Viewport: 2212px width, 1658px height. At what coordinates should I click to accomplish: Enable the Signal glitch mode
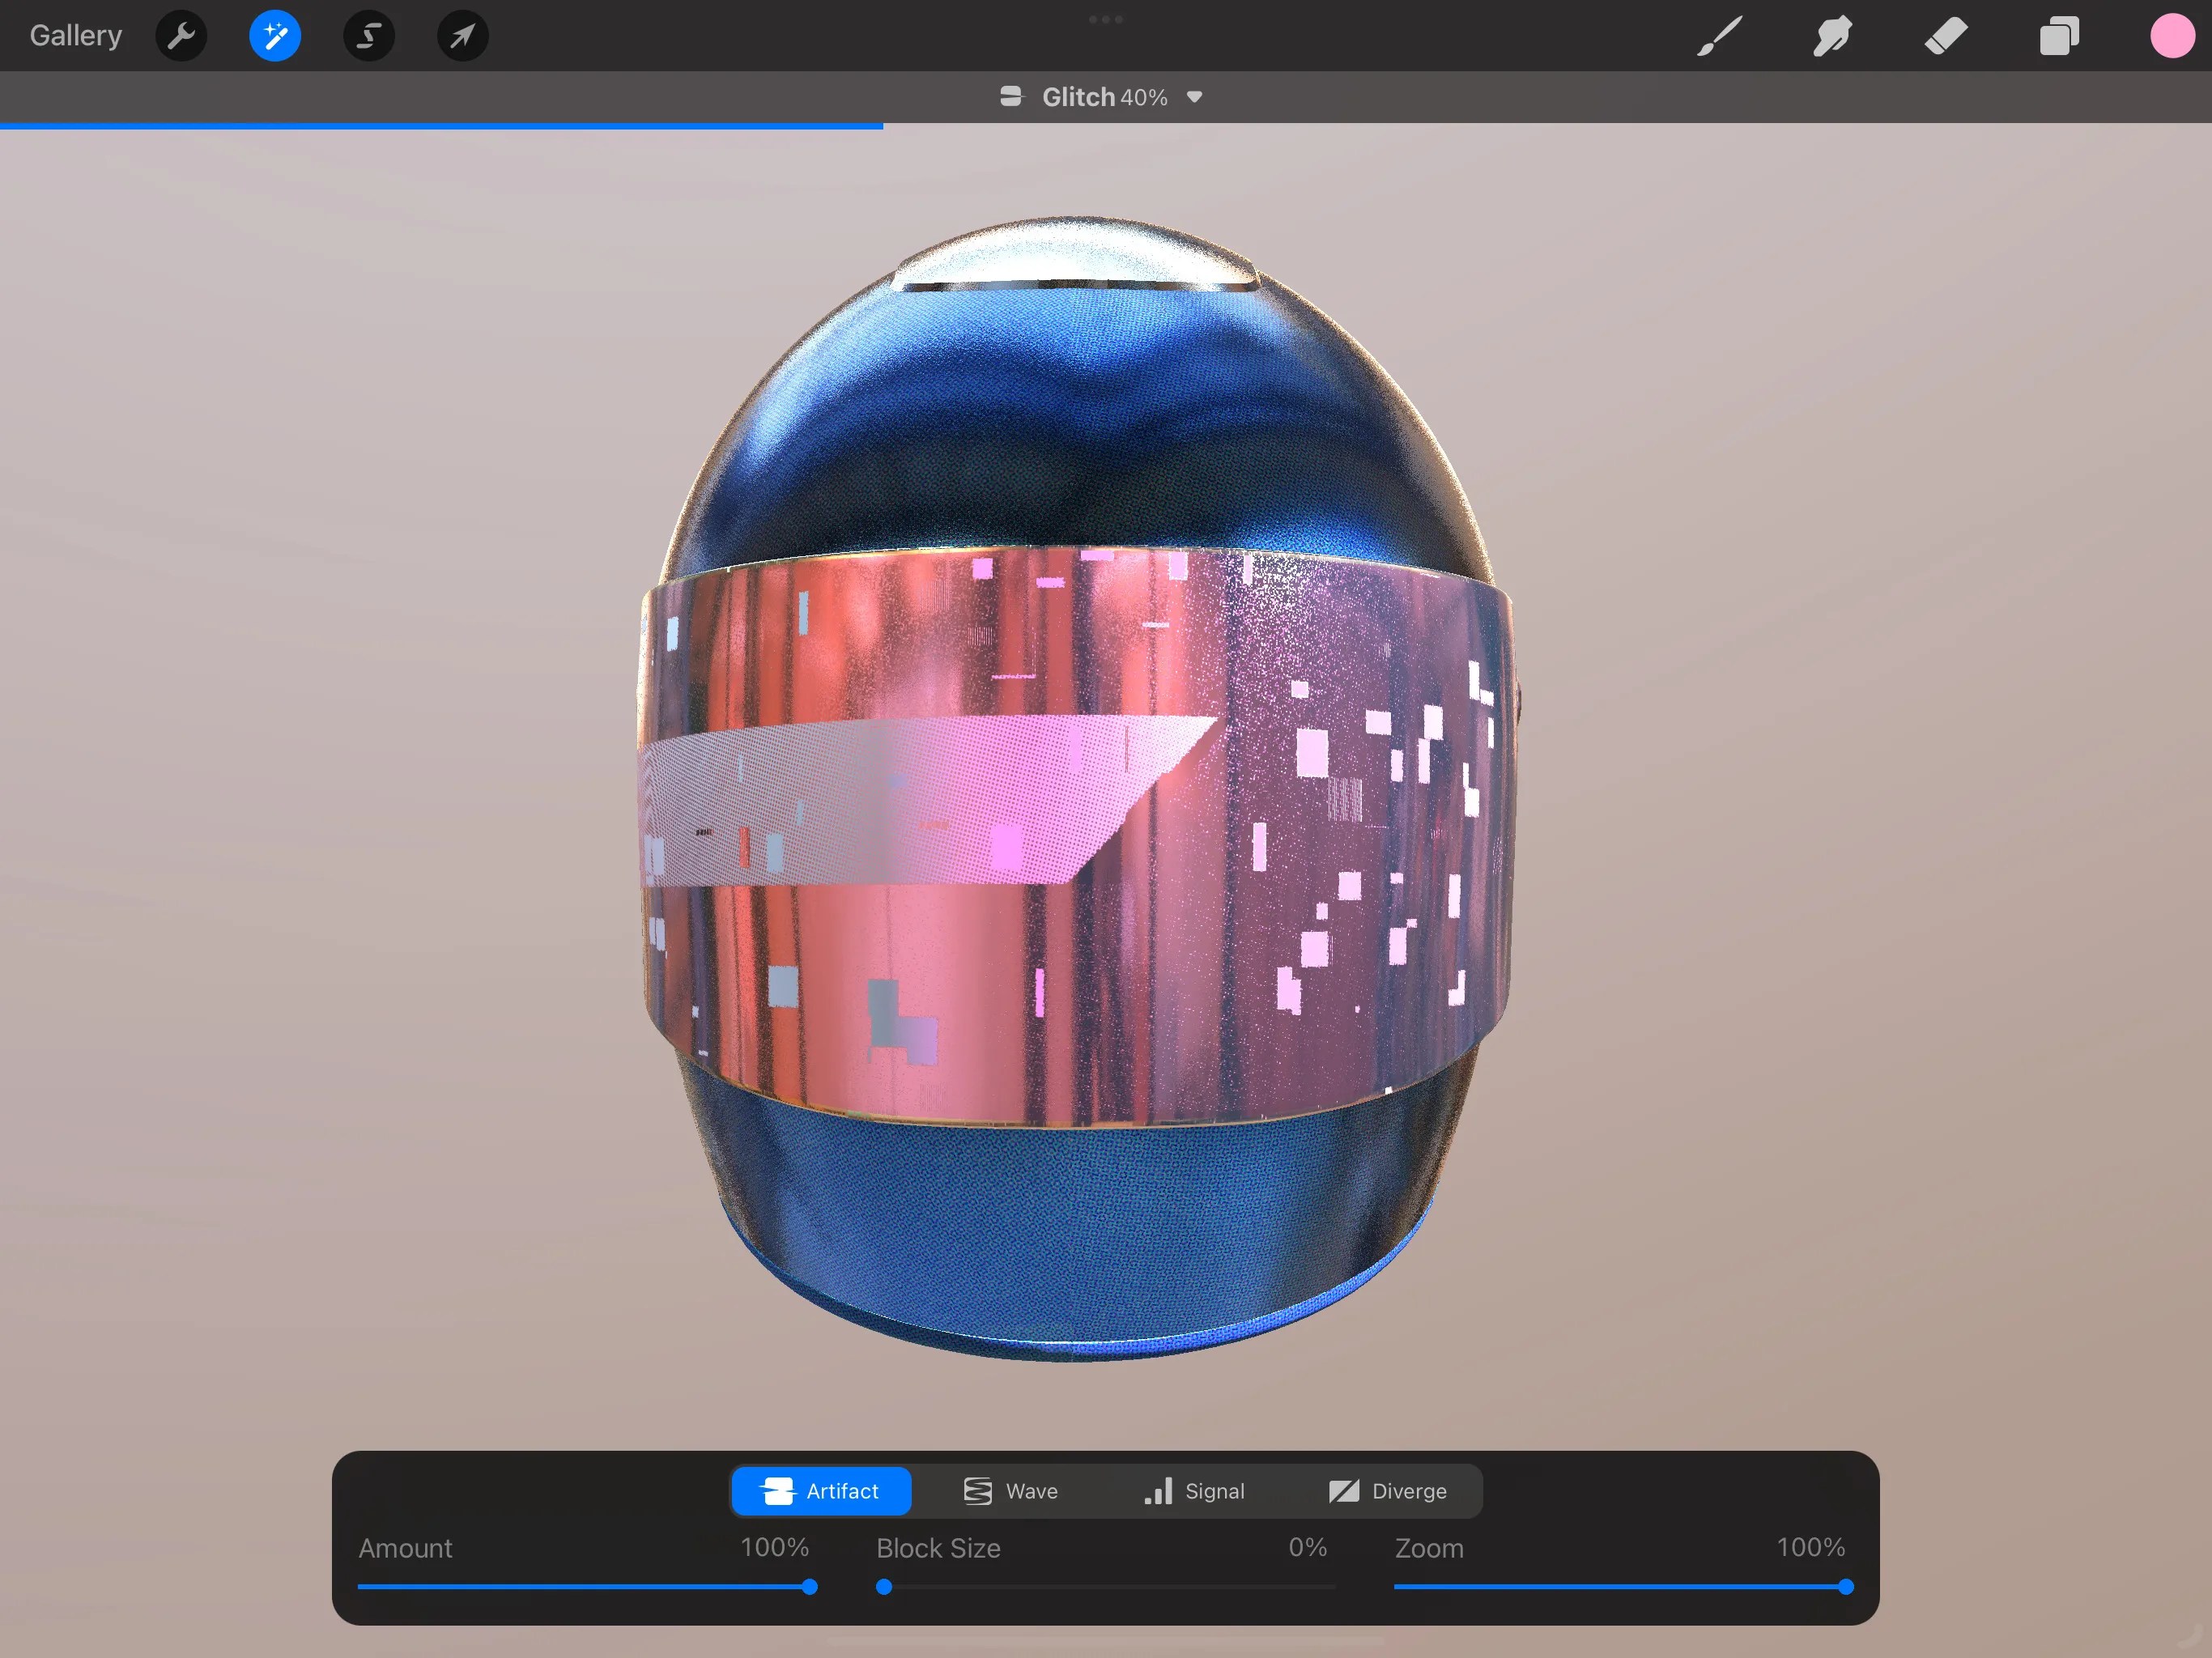pos(1196,1490)
